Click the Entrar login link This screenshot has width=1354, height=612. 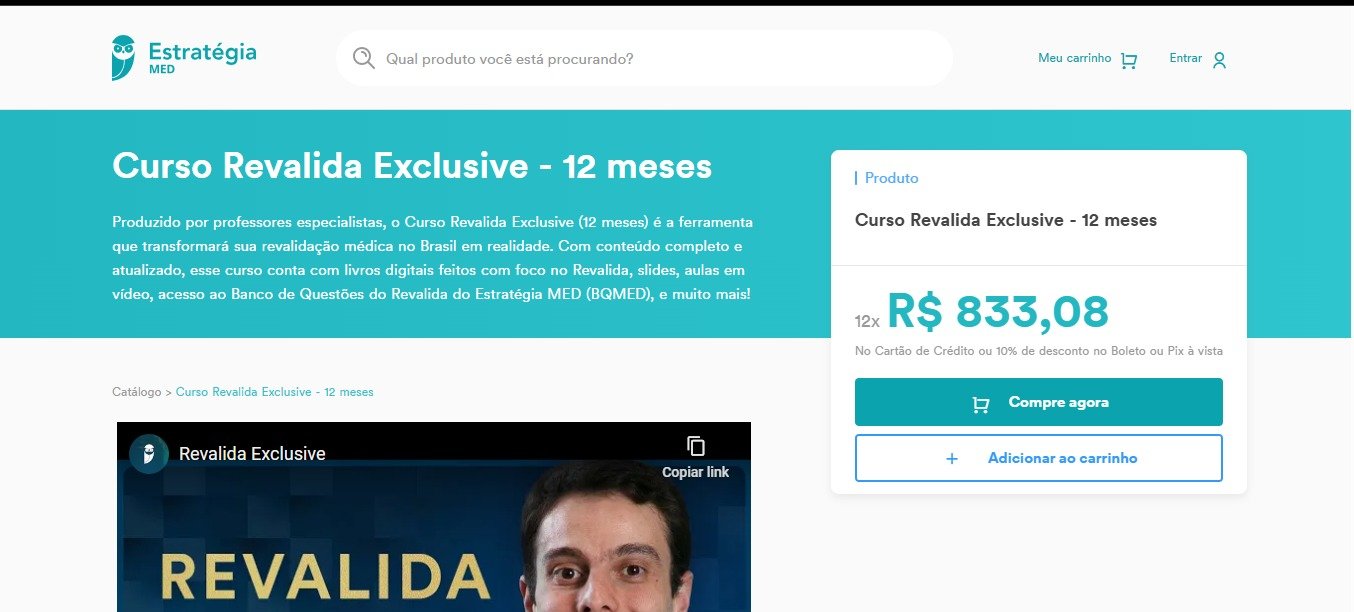1186,59
